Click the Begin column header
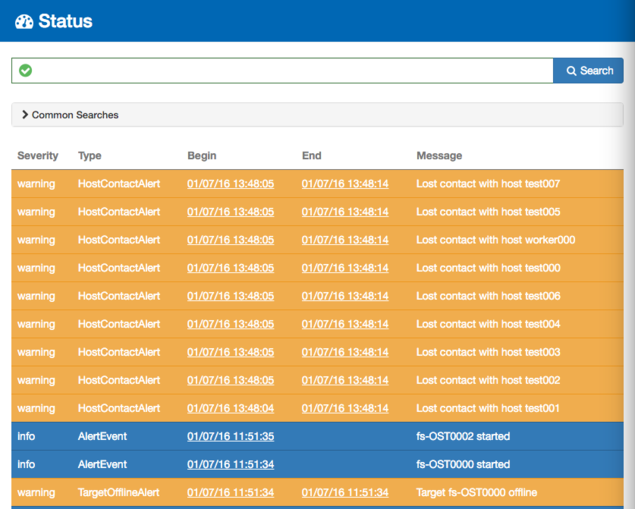635x509 pixels. [202, 156]
